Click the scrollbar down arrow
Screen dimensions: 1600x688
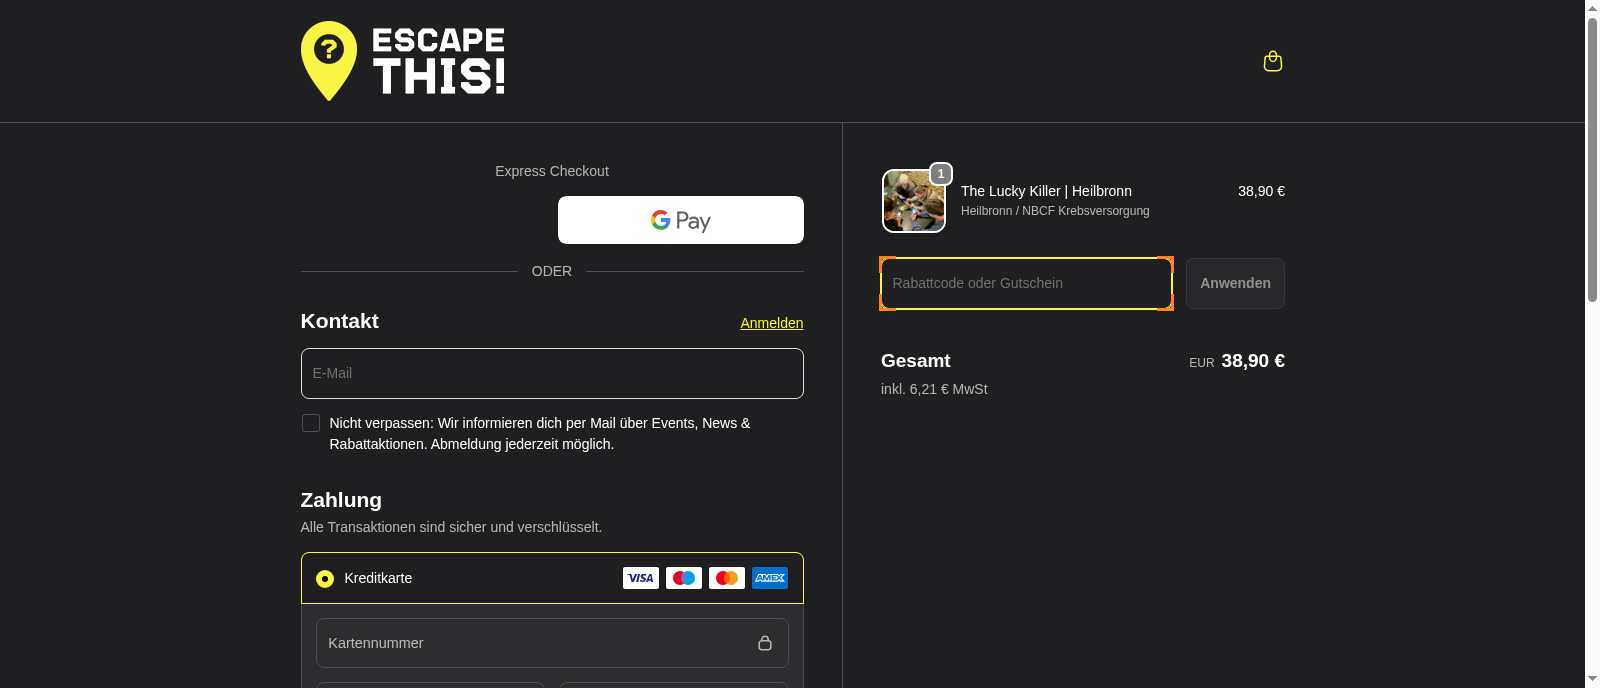(1592, 680)
